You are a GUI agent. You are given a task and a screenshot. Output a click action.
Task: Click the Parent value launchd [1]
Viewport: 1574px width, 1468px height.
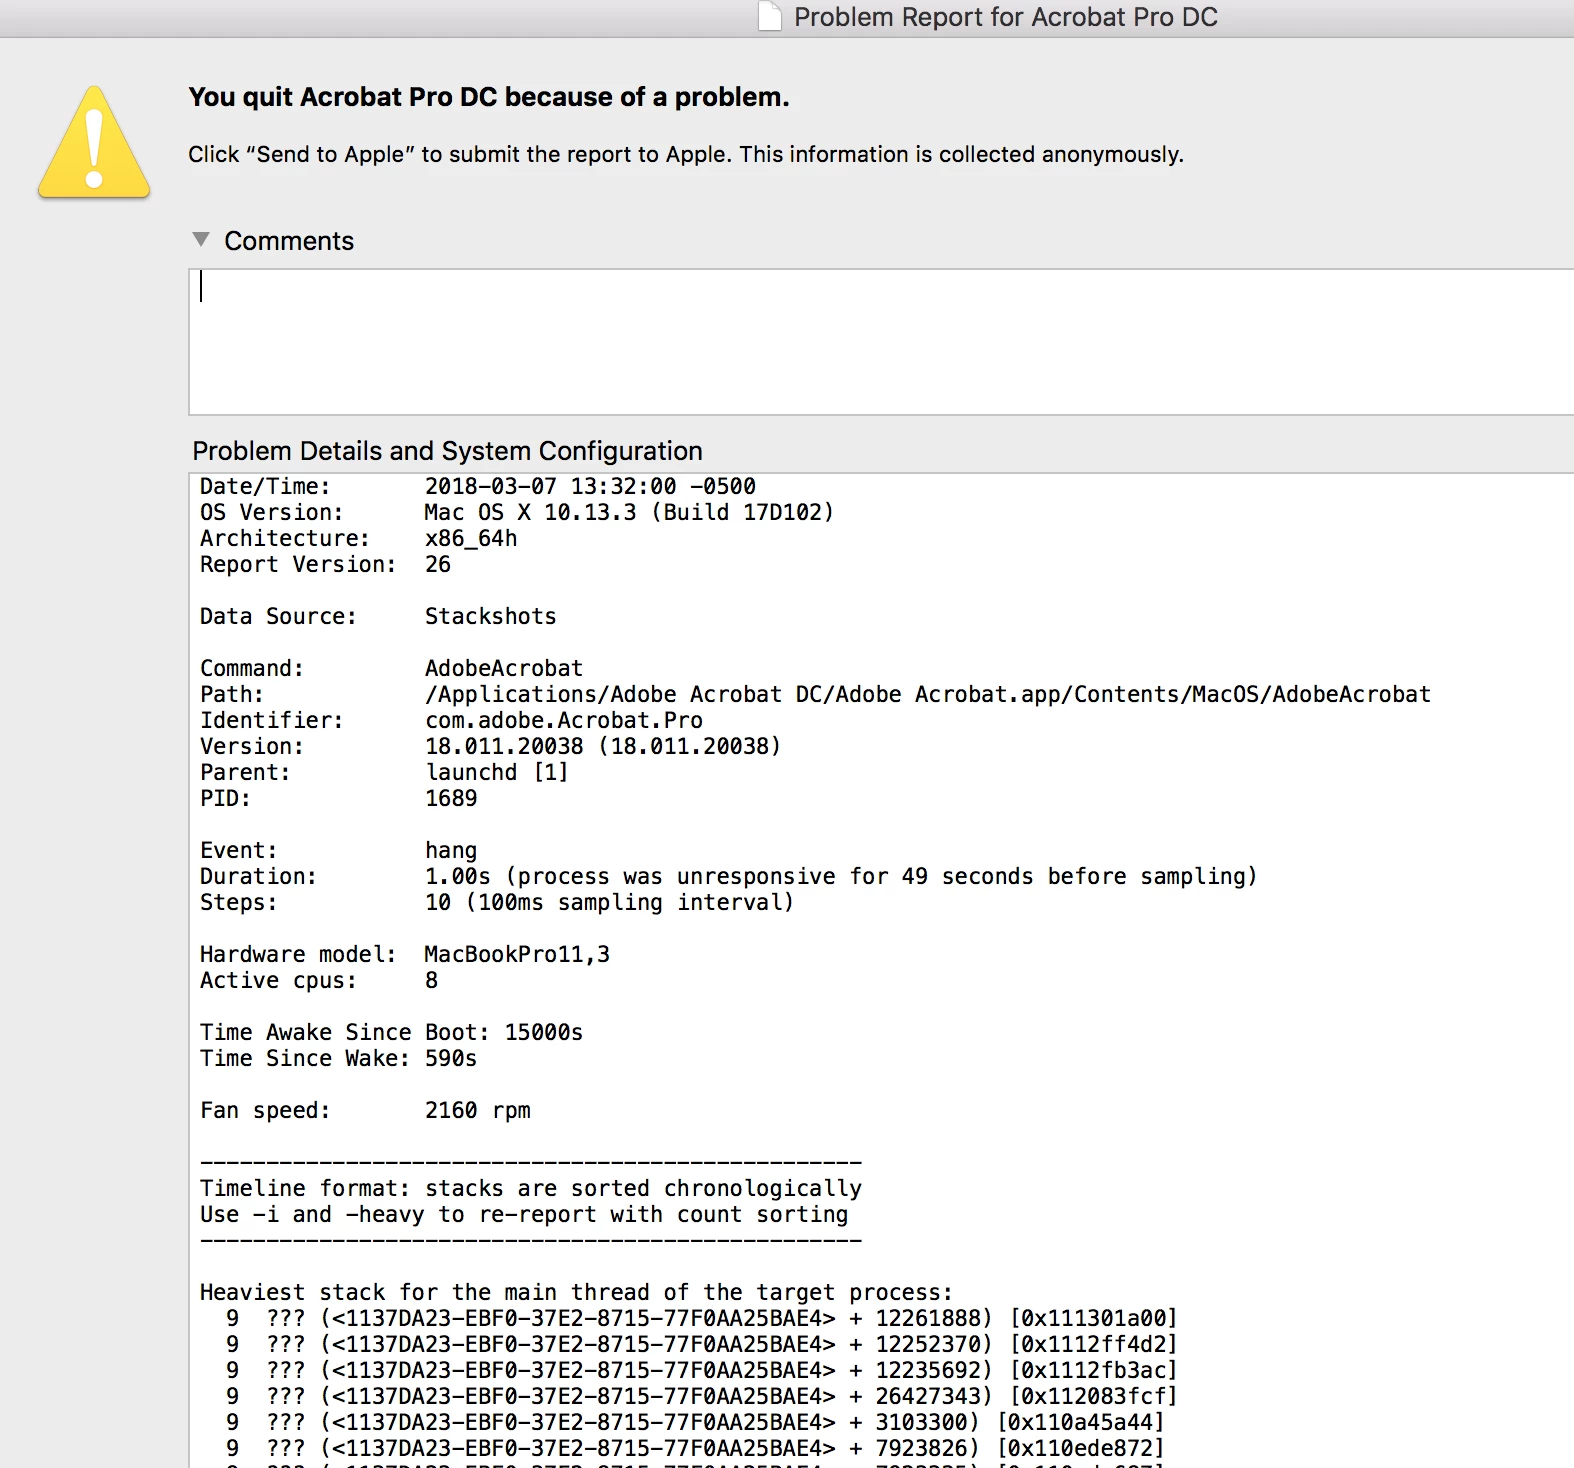tap(497, 773)
